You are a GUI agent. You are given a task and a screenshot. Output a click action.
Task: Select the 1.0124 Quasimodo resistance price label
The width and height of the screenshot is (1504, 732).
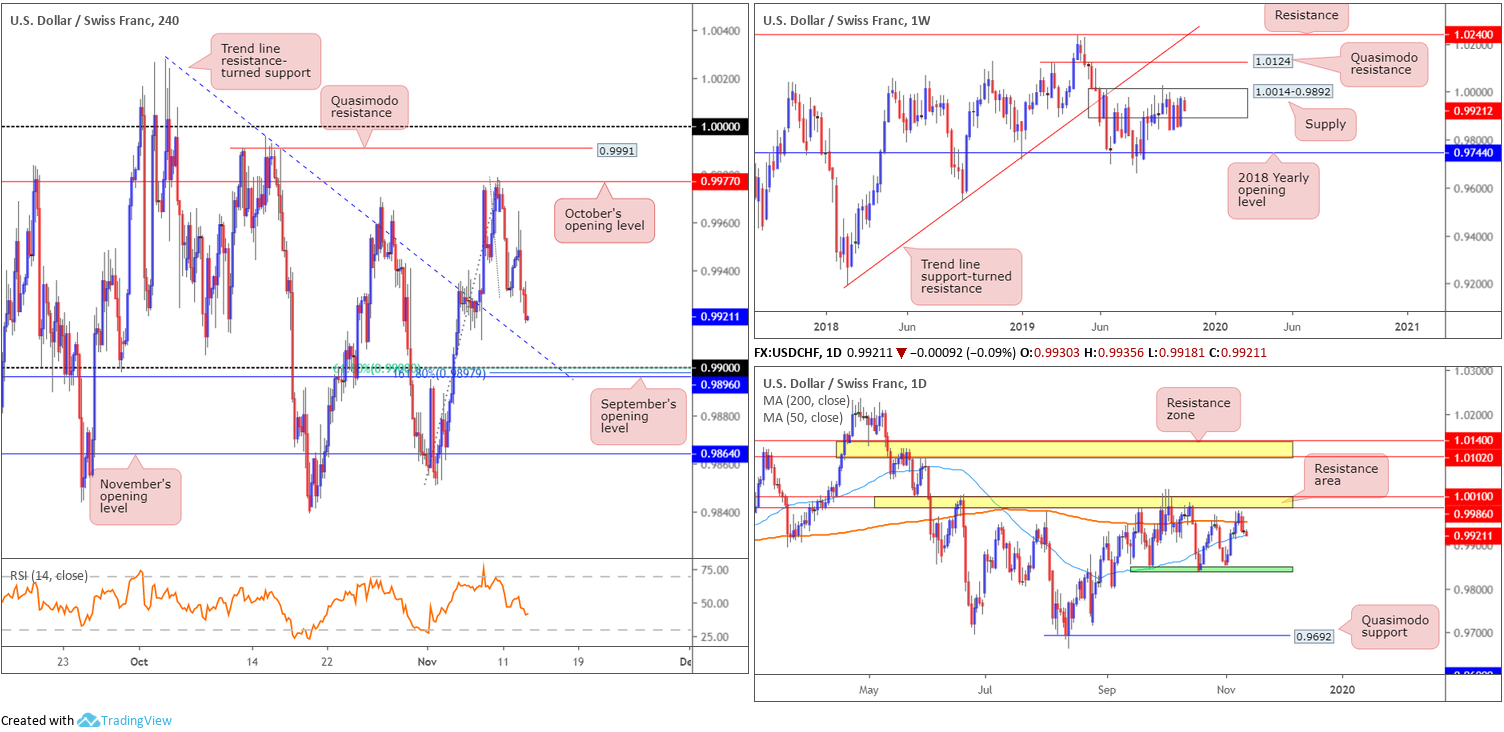click(1274, 61)
